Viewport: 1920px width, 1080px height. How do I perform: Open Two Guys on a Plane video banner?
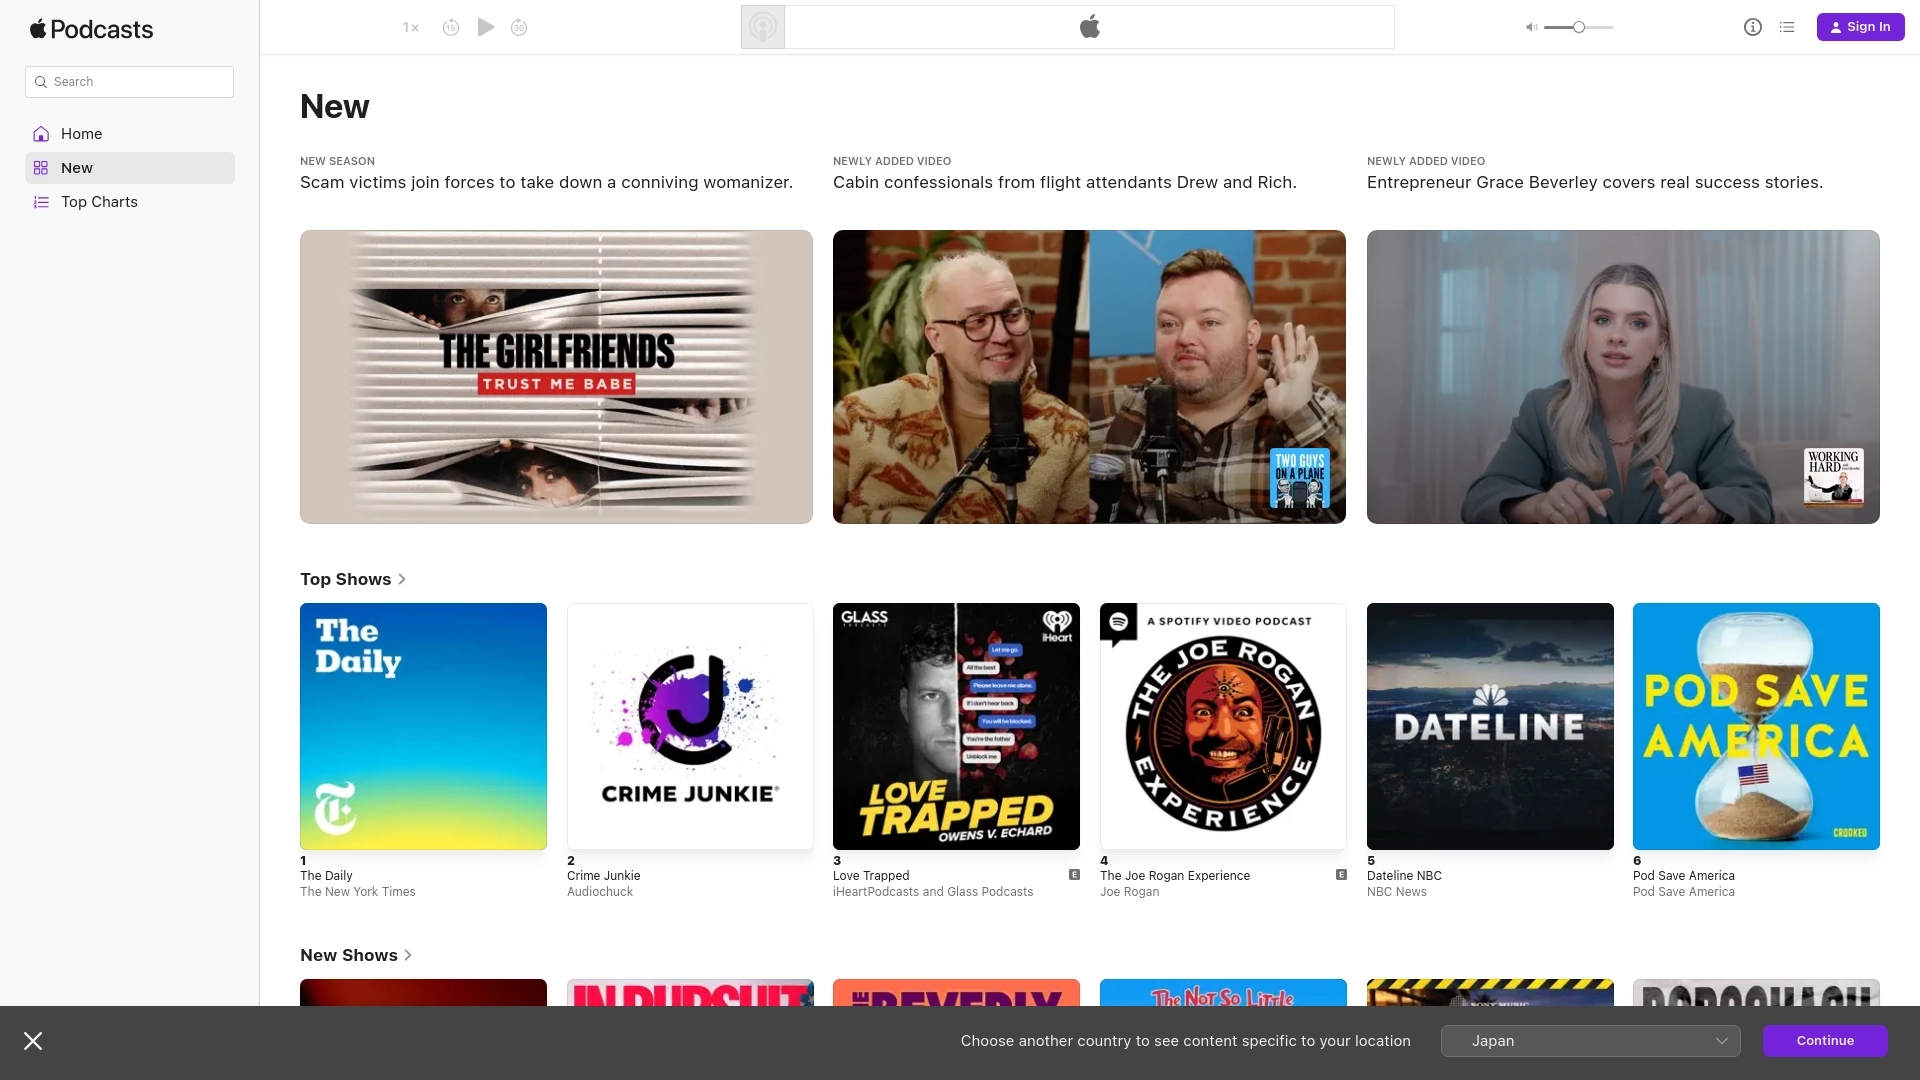1089,377
